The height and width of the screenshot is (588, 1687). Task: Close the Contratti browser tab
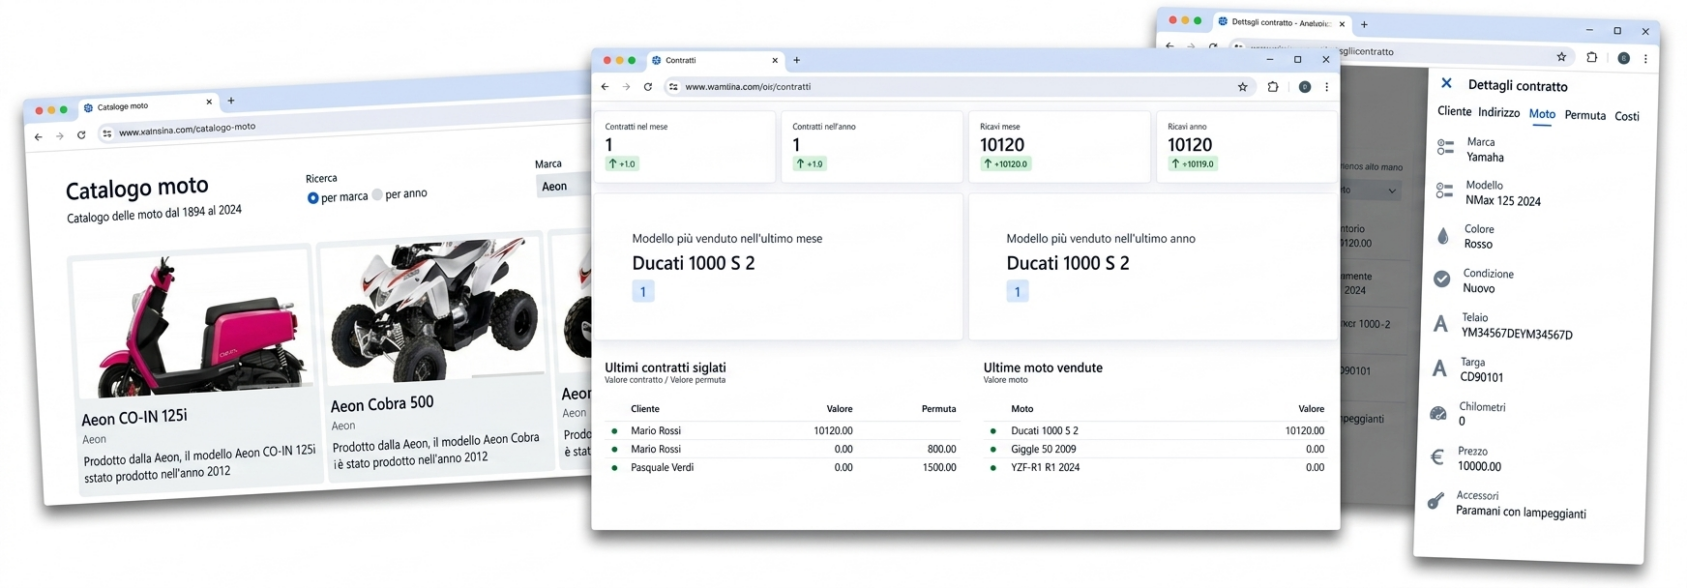775,60
